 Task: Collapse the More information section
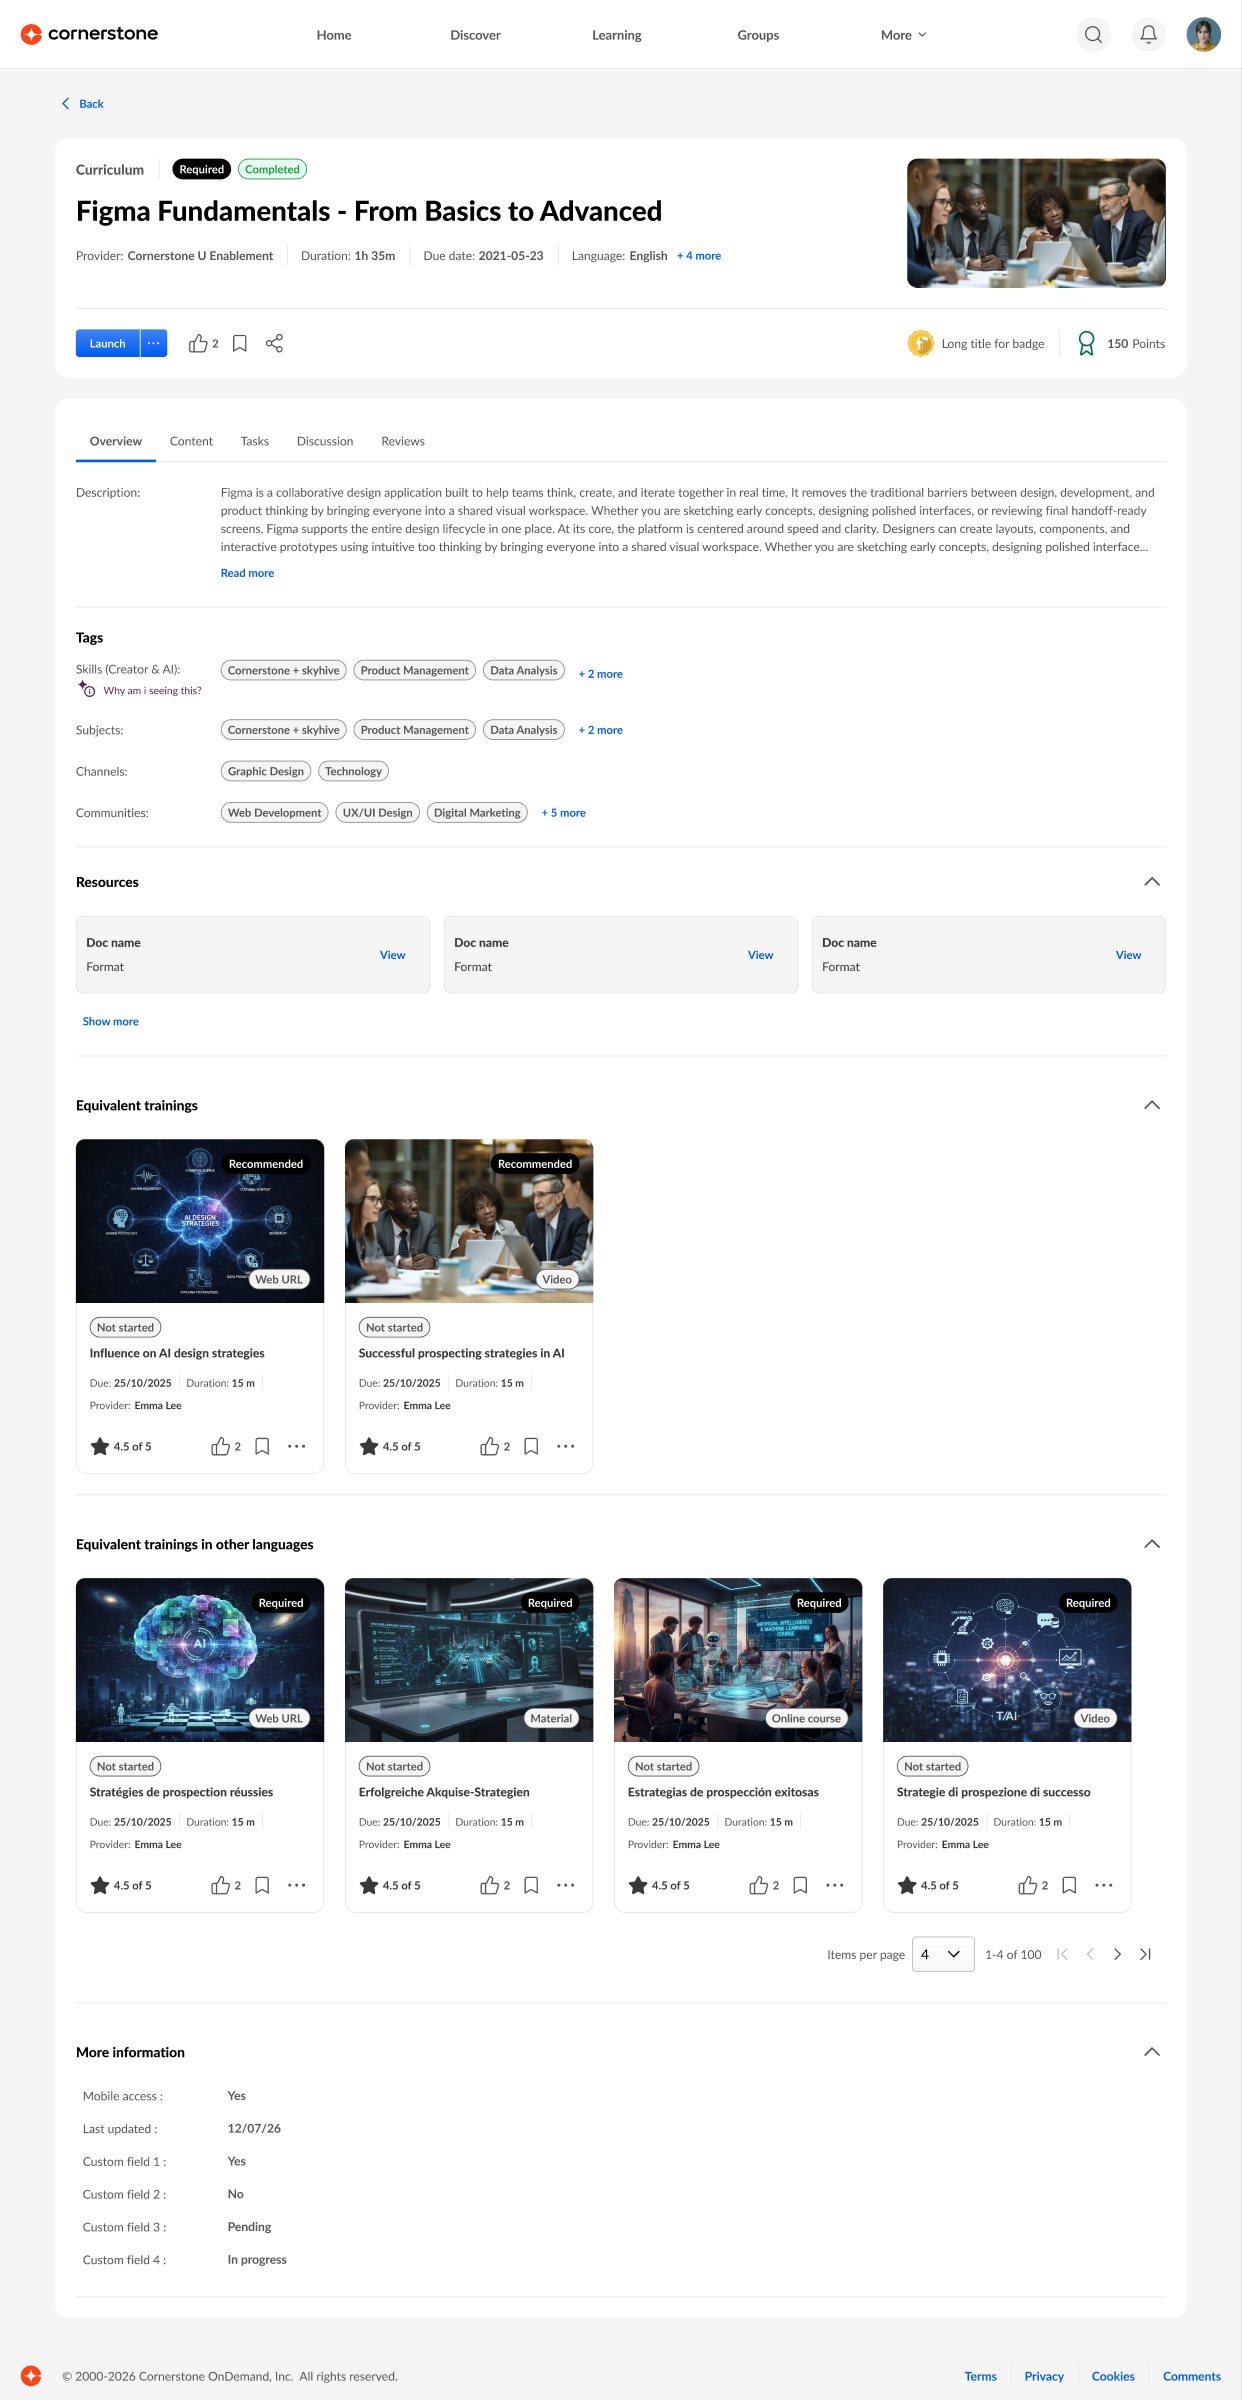(1151, 2052)
